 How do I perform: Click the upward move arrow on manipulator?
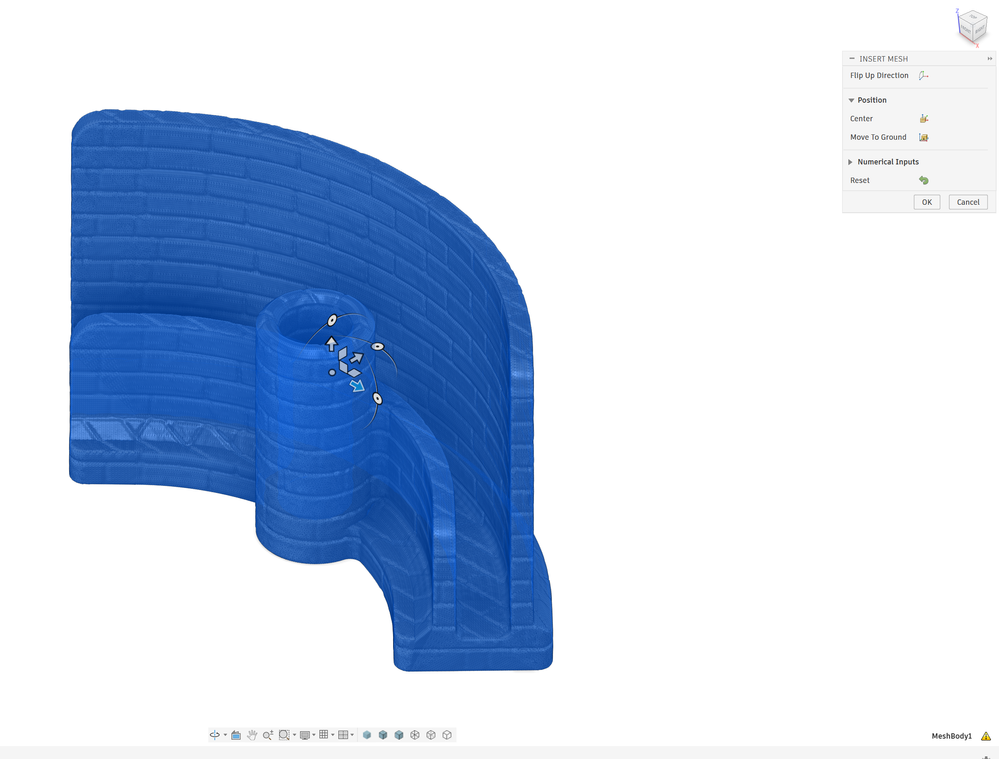(331, 344)
